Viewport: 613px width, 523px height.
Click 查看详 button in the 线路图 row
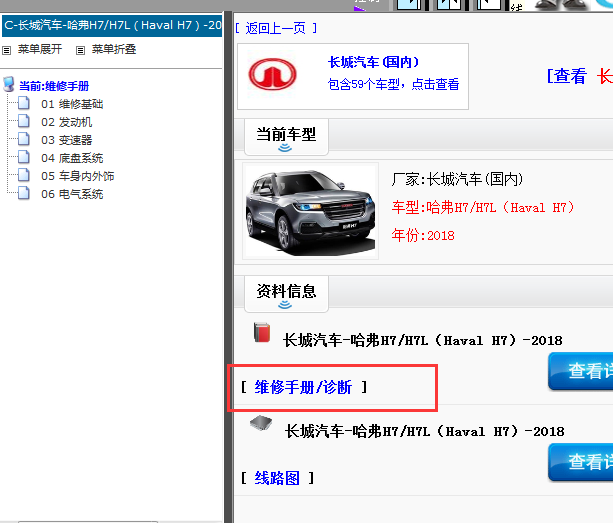(x=581, y=462)
